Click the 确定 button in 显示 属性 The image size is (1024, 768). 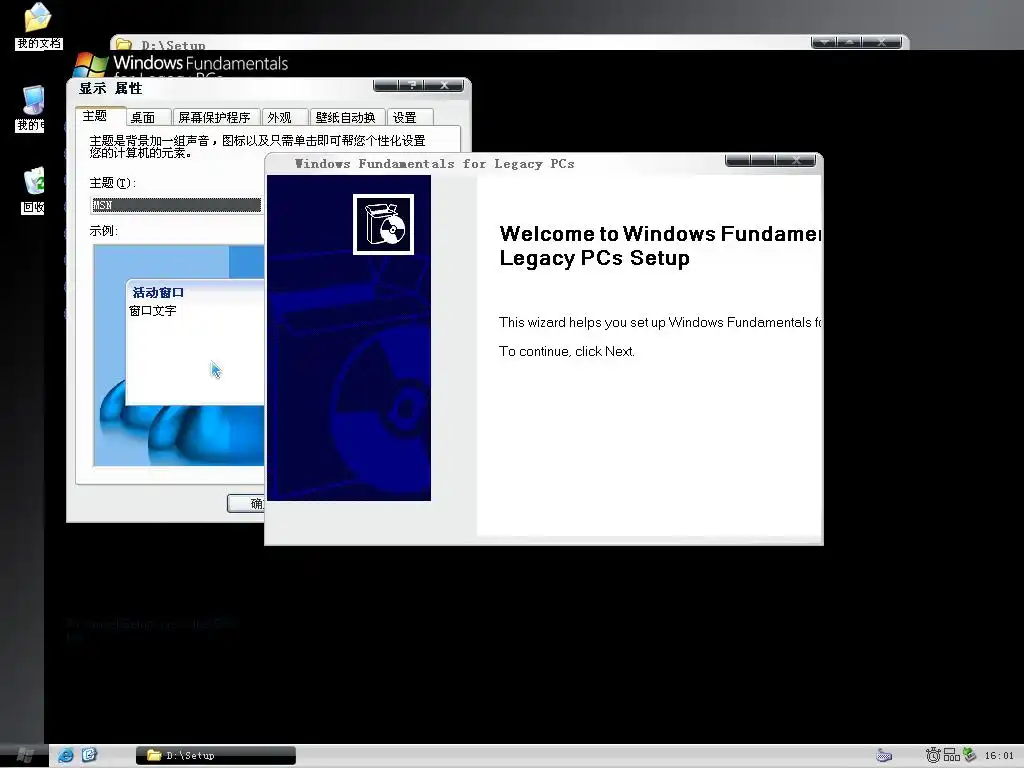(246, 504)
